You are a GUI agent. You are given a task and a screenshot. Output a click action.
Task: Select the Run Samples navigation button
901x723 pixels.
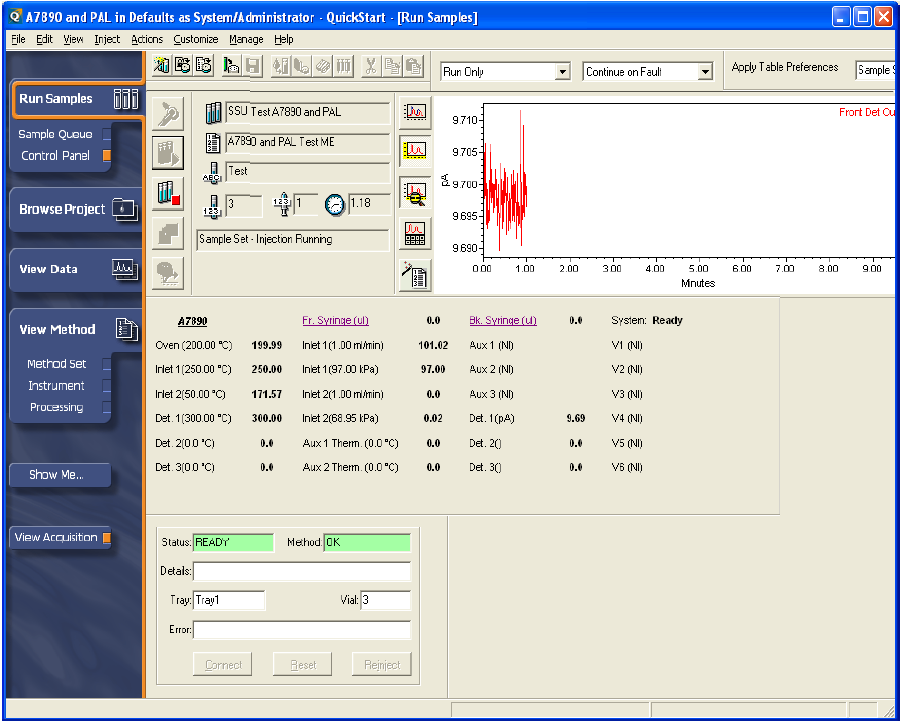click(x=76, y=99)
